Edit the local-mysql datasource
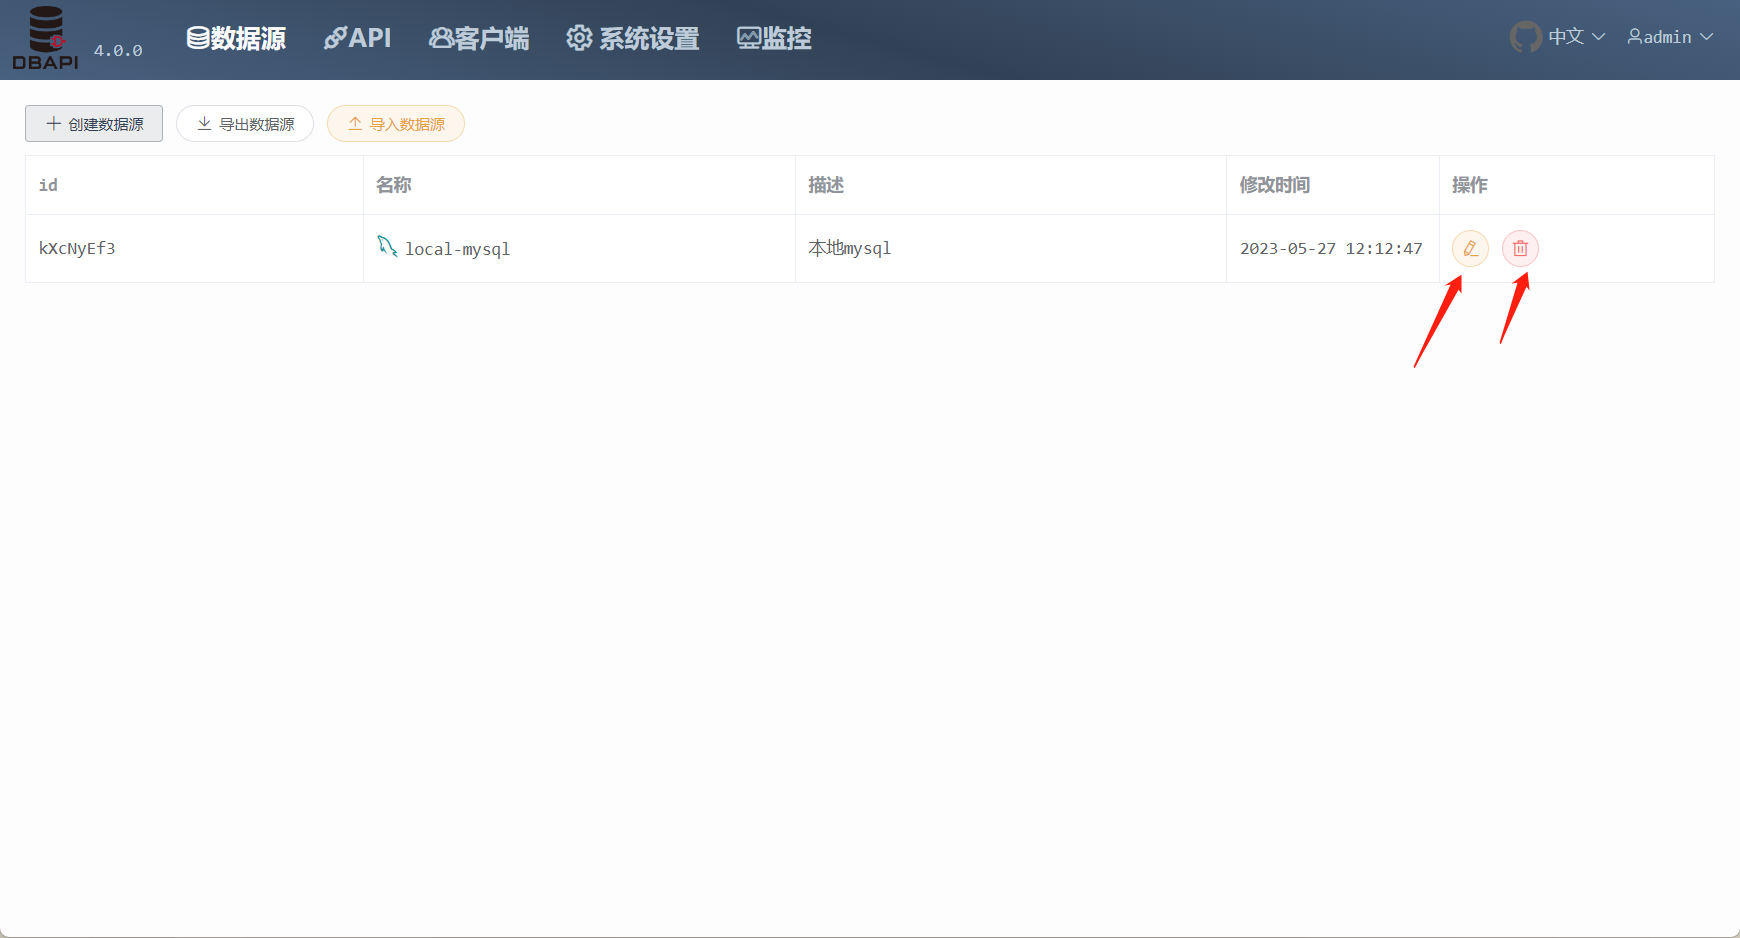 point(1470,248)
